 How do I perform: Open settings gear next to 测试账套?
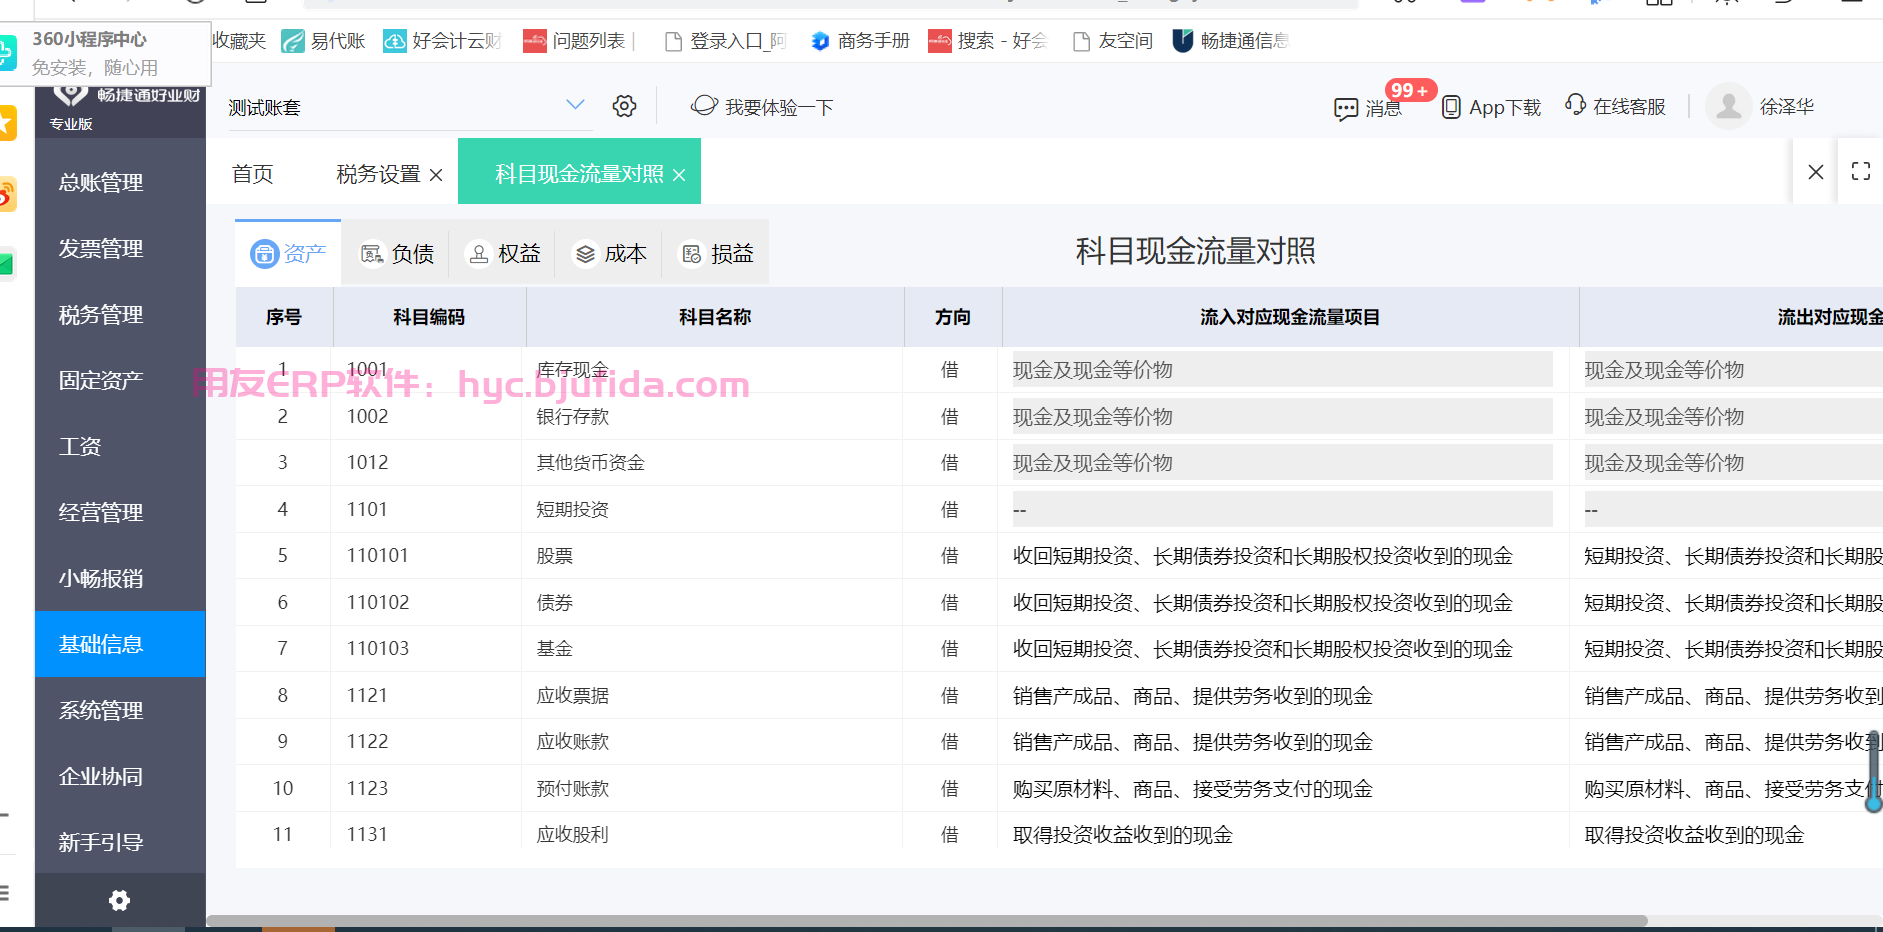tap(625, 106)
